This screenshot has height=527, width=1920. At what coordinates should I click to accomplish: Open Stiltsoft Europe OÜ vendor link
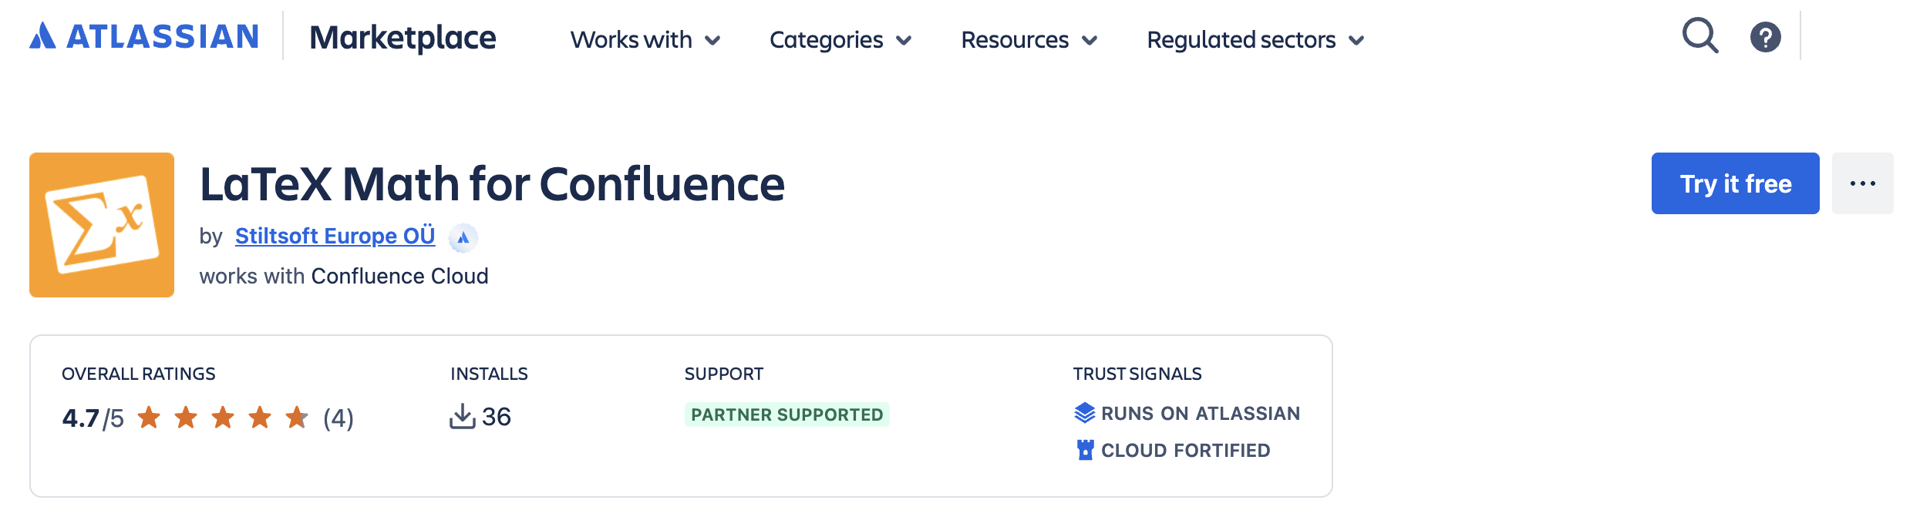335,236
